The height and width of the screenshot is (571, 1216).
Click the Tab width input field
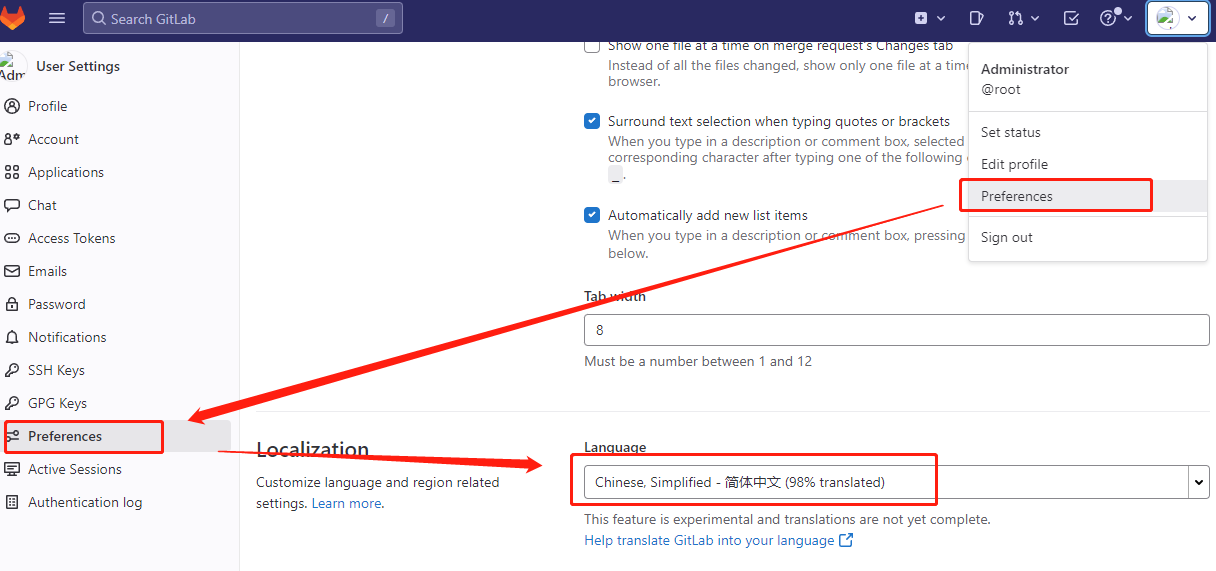coord(897,330)
